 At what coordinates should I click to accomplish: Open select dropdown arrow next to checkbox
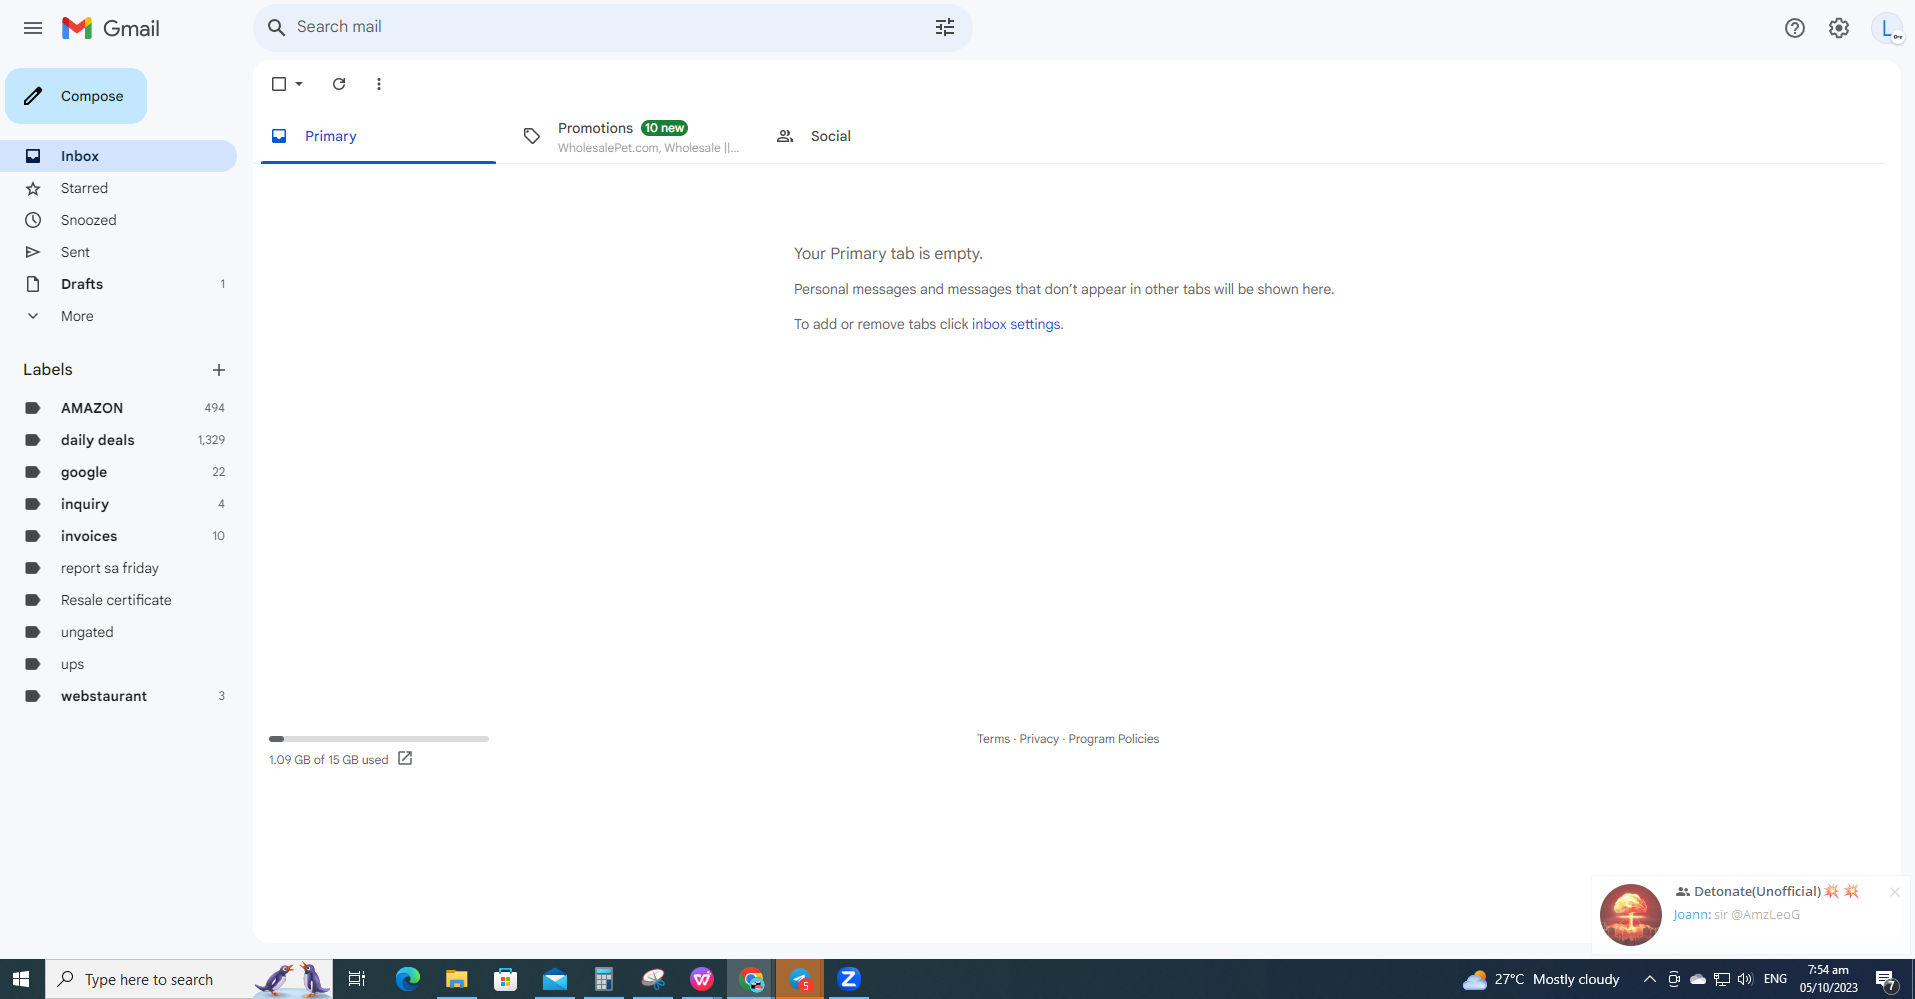point(299,84)
